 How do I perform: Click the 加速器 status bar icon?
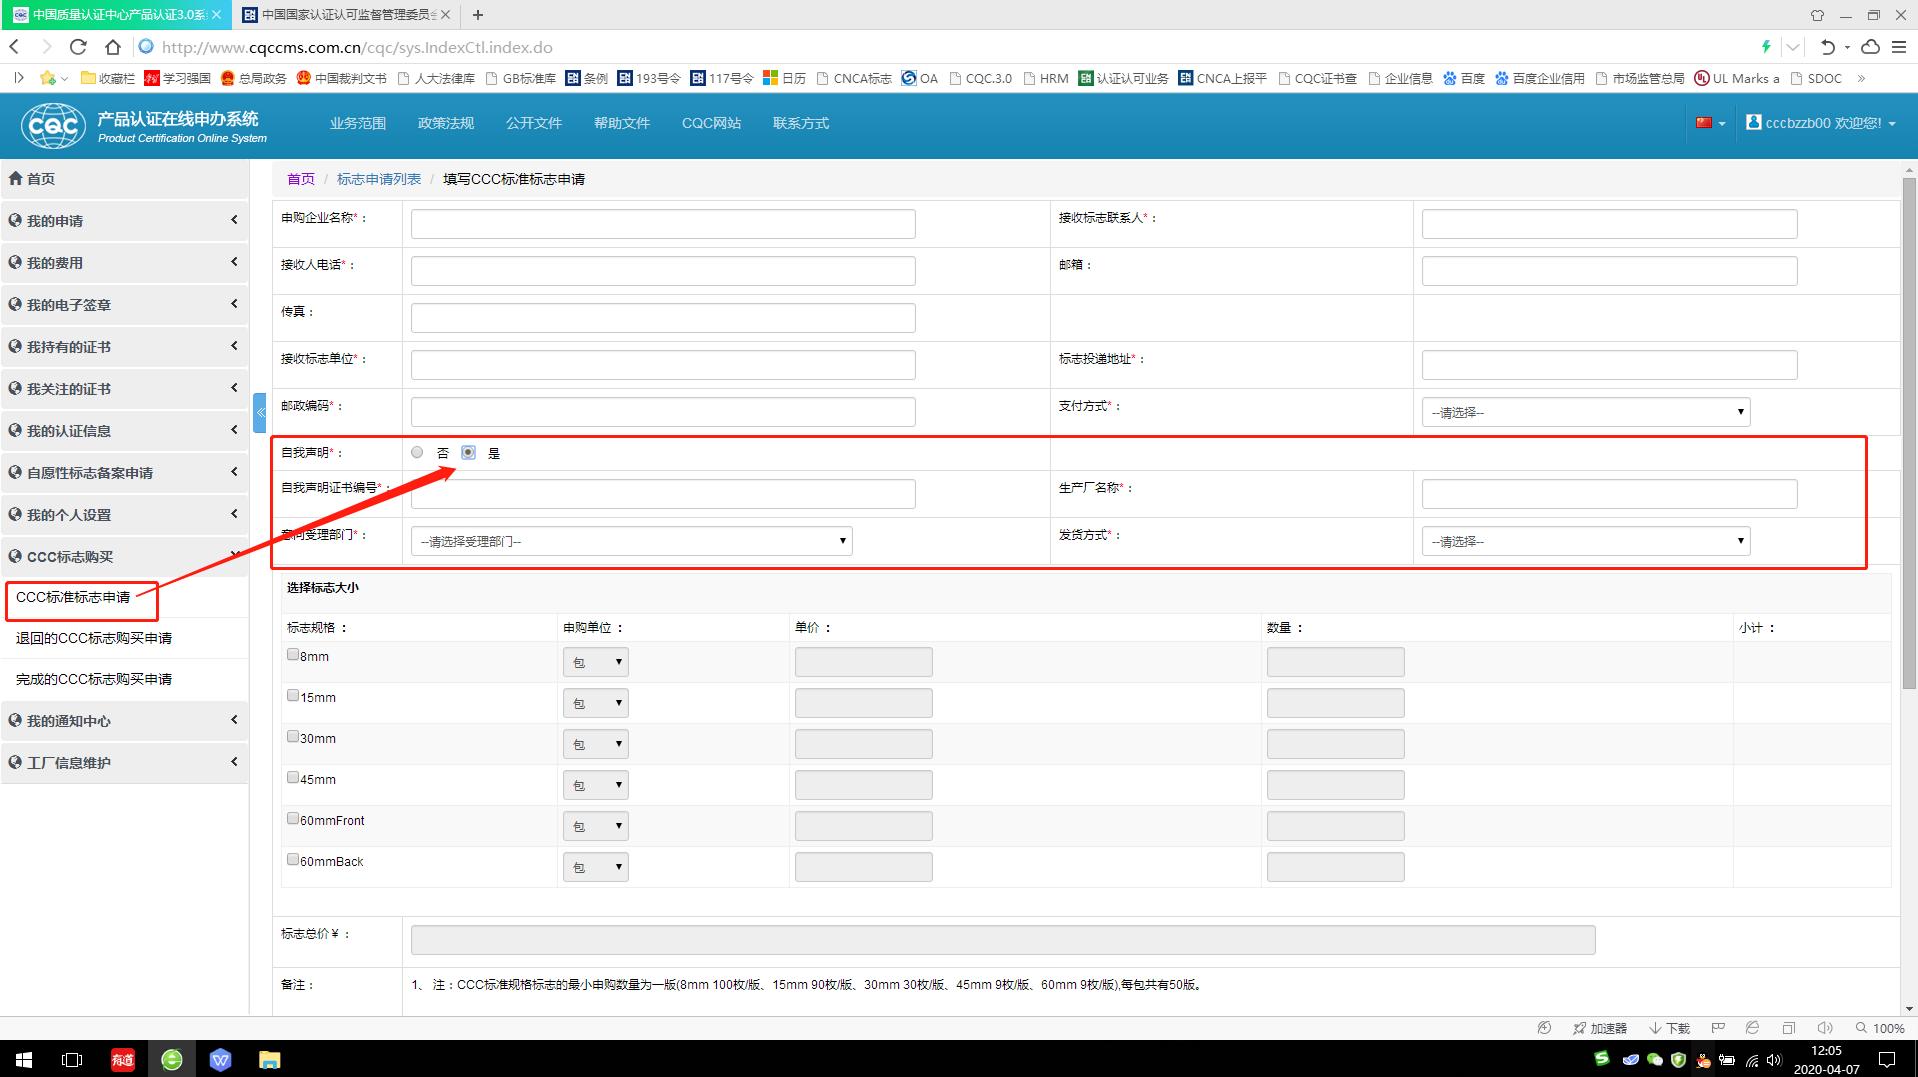click(x=1599, y=1028)
